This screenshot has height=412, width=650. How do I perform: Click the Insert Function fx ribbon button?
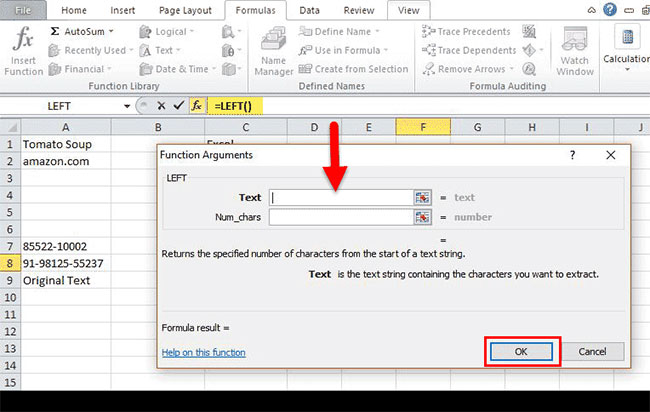(23, 51)
